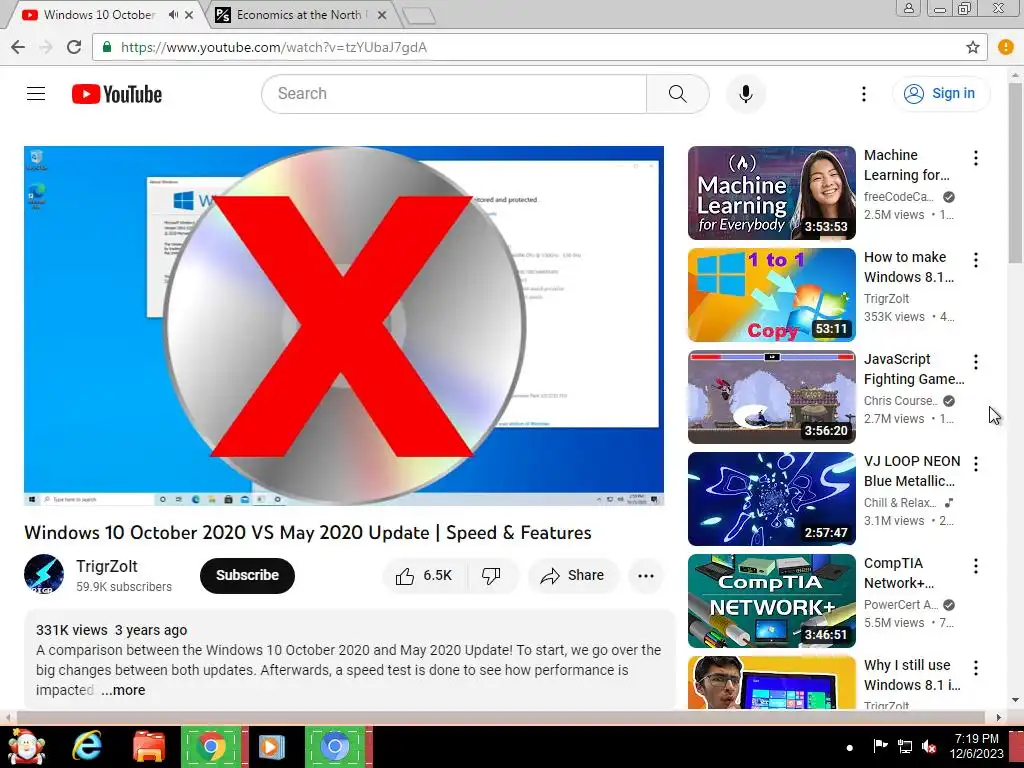Open a new tab button

click(419, 16)
